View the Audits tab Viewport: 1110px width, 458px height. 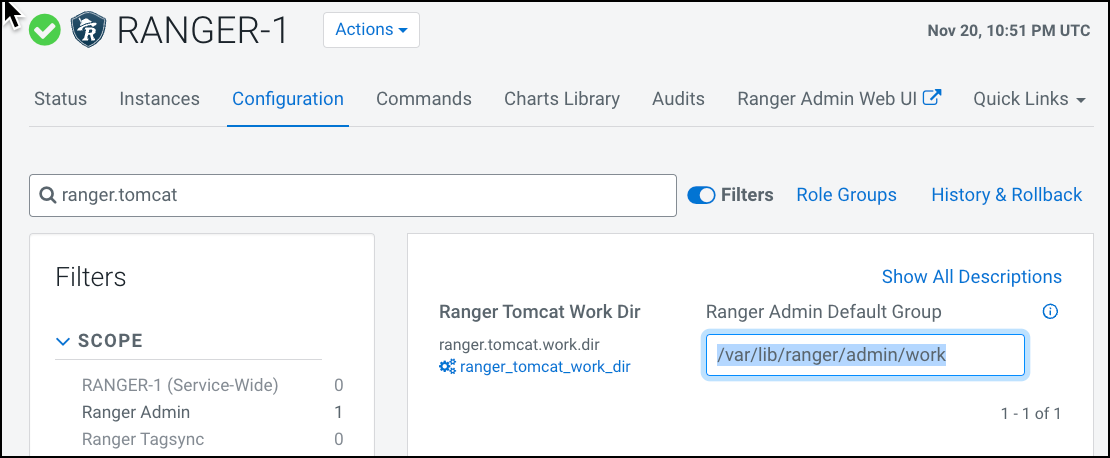(x=678, y=99)
